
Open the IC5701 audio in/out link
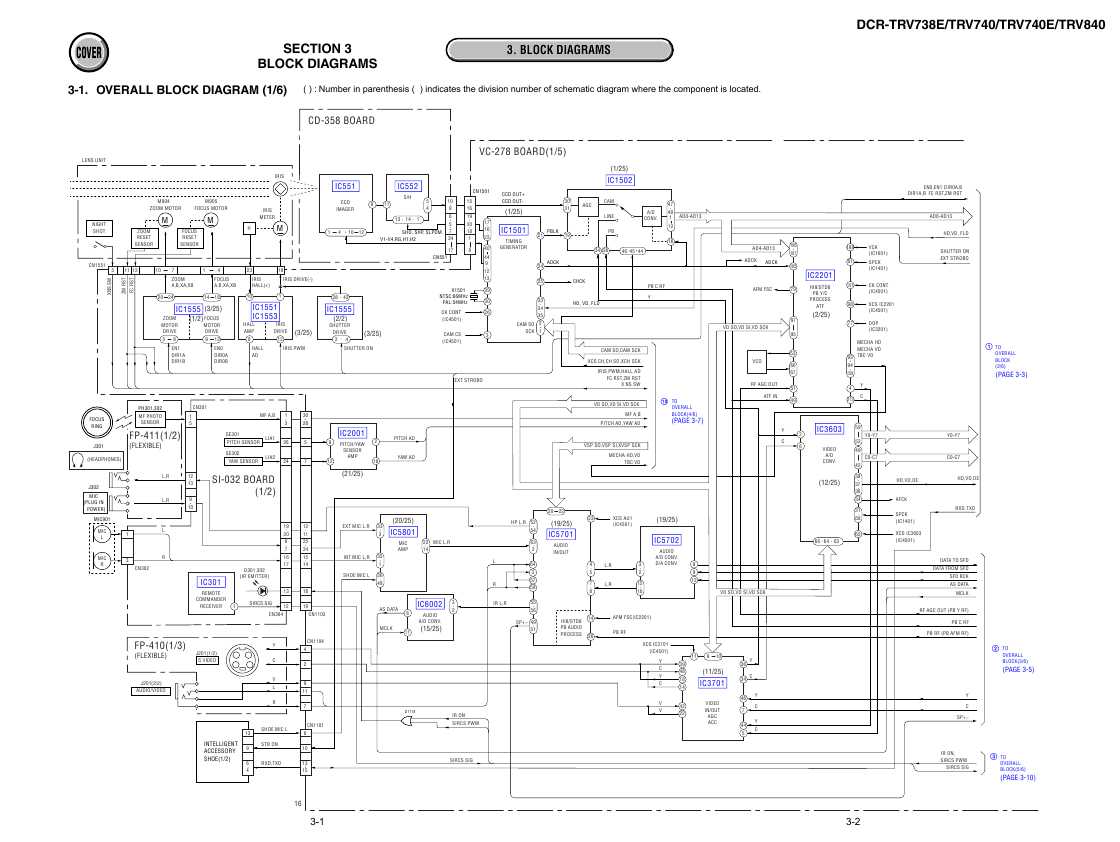click(561, 534)
